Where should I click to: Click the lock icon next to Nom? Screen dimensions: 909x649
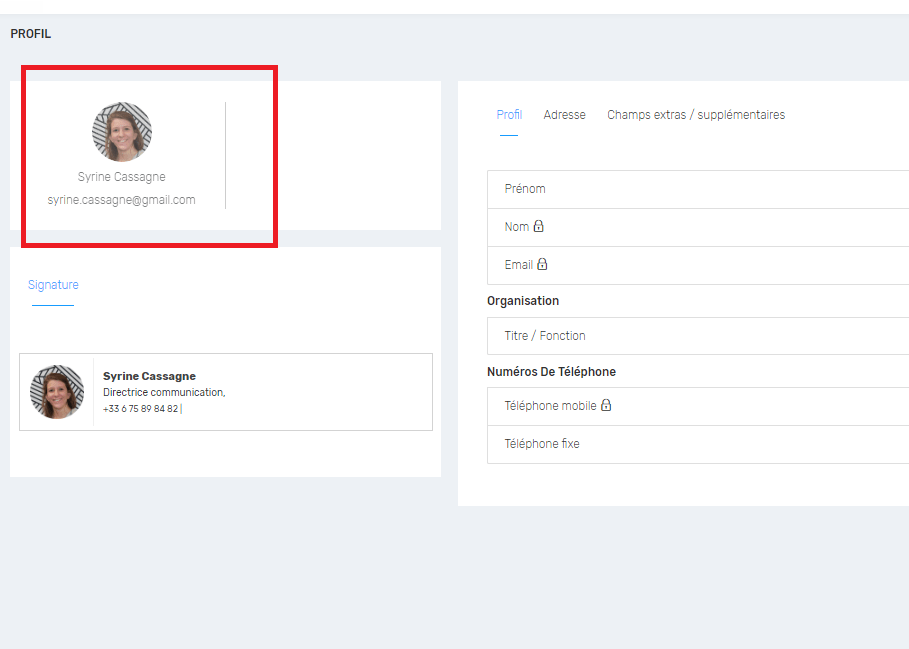point(539,226)
